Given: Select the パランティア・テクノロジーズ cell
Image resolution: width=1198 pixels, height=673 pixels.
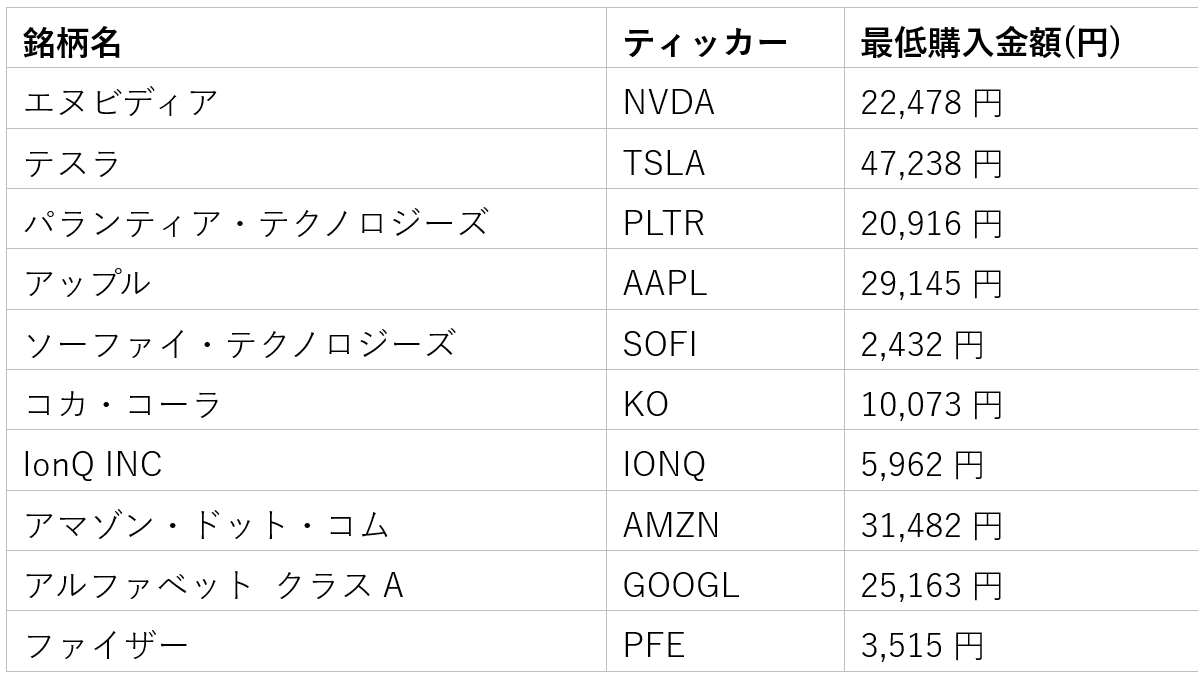Looking at the screenshot, I should click(256, 223).
